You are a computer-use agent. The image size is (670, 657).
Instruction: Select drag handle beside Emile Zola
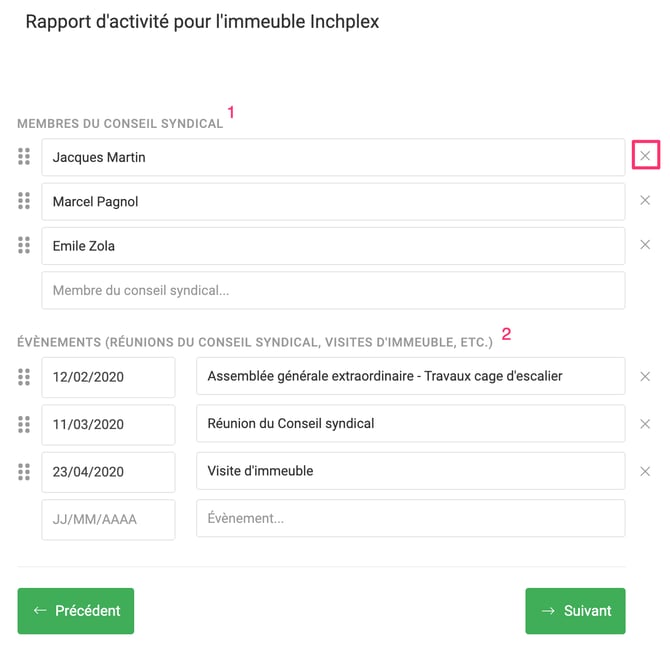(24, 246)
